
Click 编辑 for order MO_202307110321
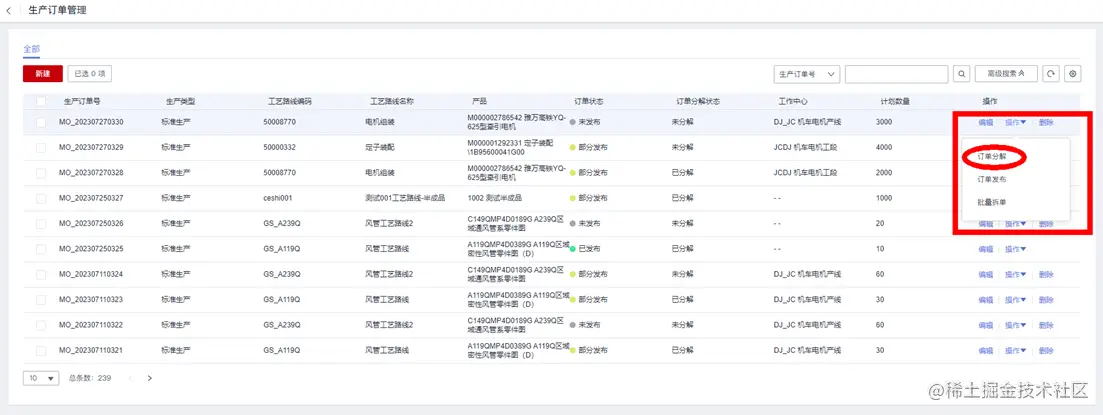986,350
